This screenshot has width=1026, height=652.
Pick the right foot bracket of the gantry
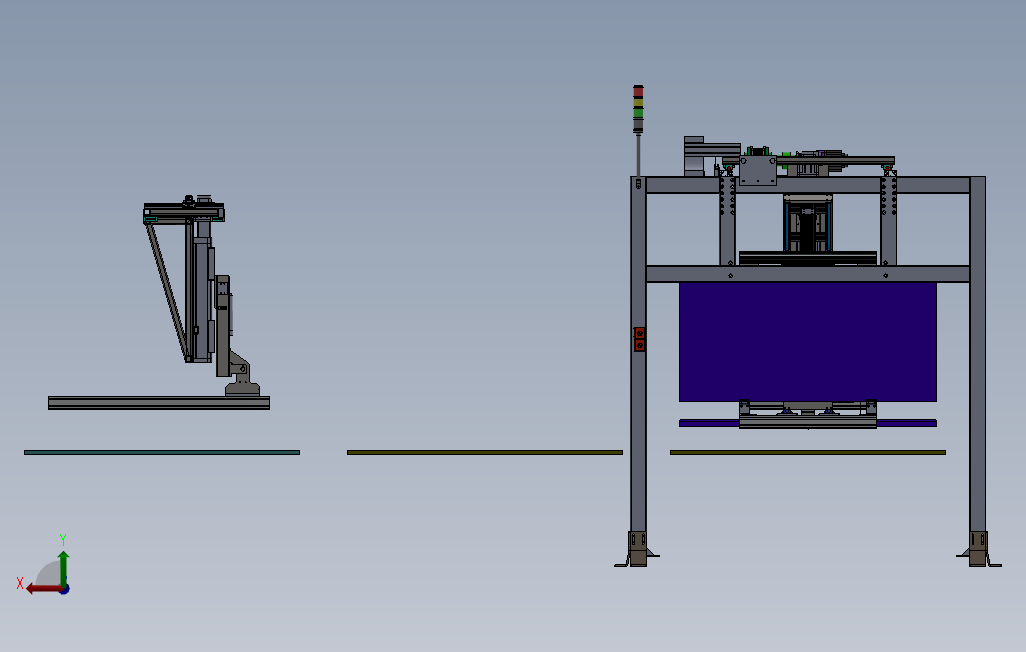(x=979, y=550)
